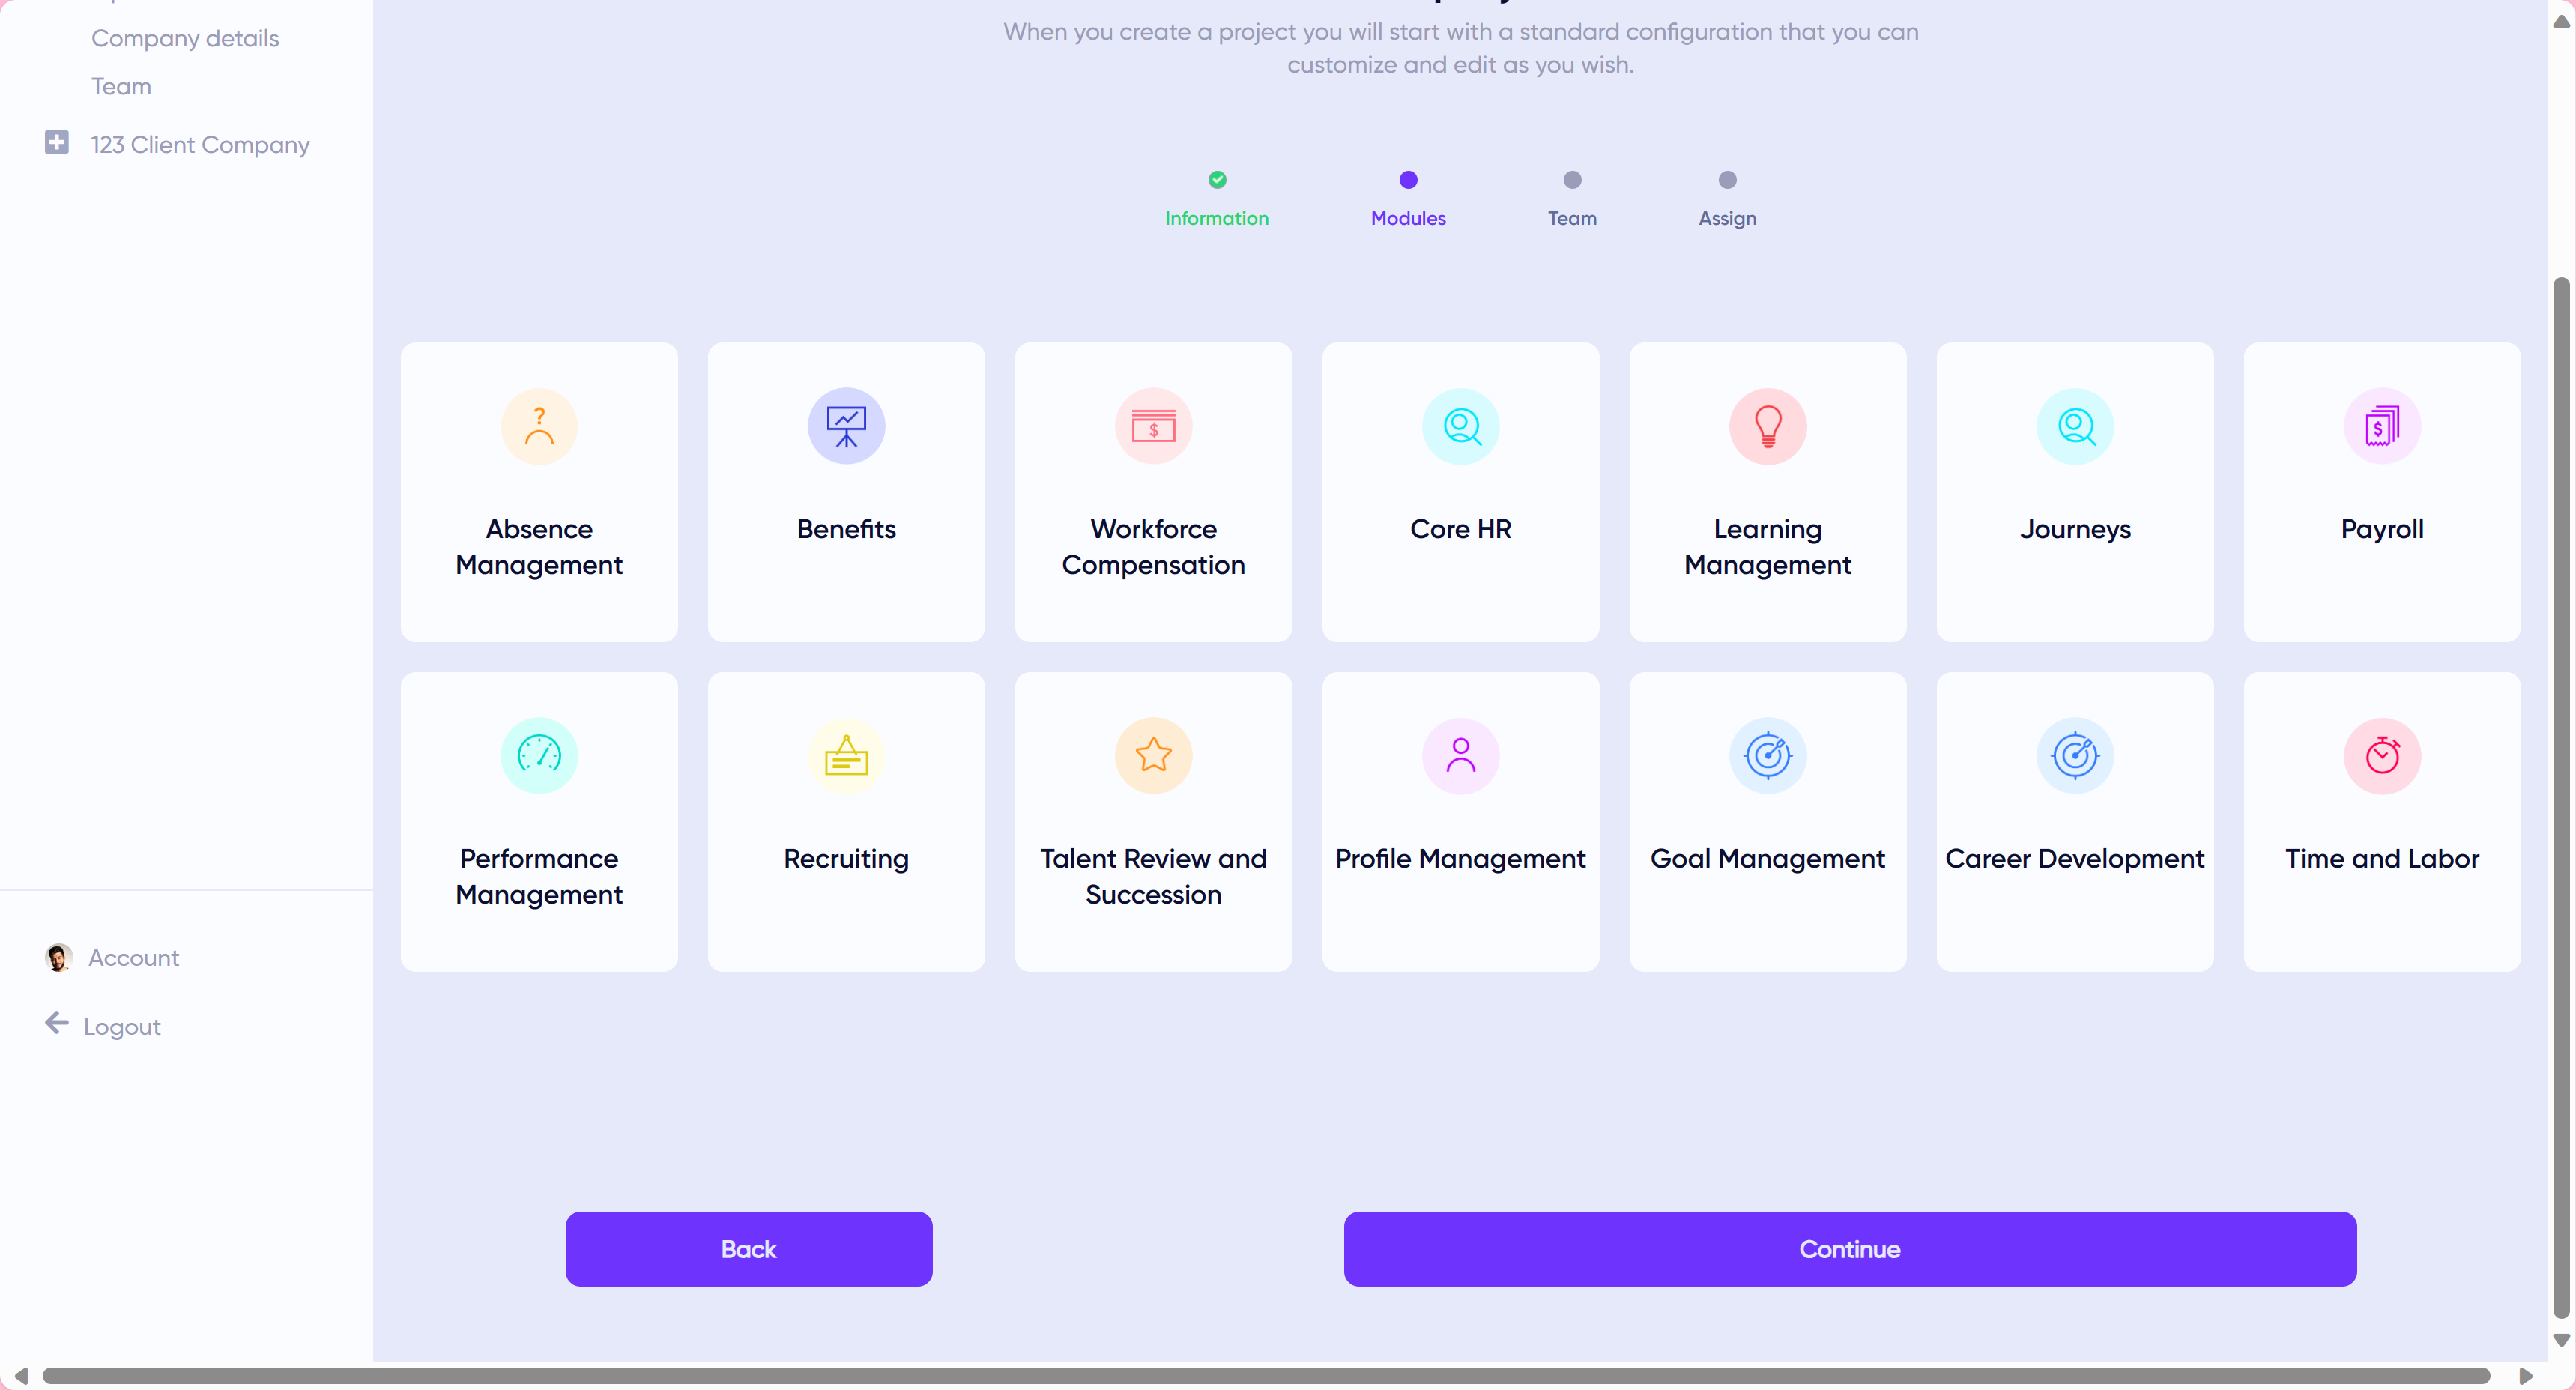Click the Core HR magnifier person icon
Image resolution: width=2576 pixels, height=1390 pixels.
tap(1460, 426)
